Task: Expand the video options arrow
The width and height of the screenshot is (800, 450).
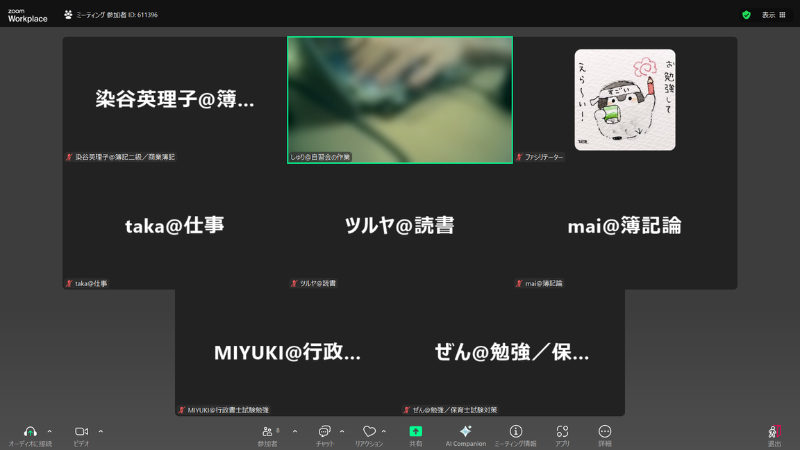Action: [101, 432]
